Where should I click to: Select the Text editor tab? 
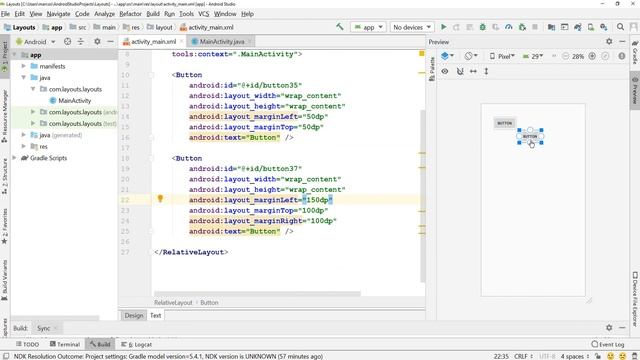[156, 315]
